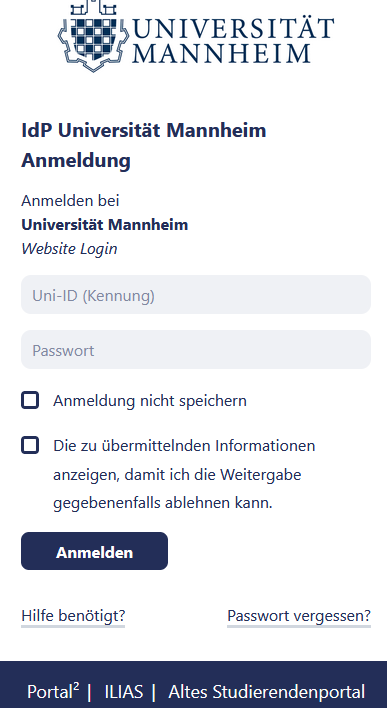Focus the Passwort input field
The width and height of the screenshot is (387, 708).
click(x=196, y=349)
